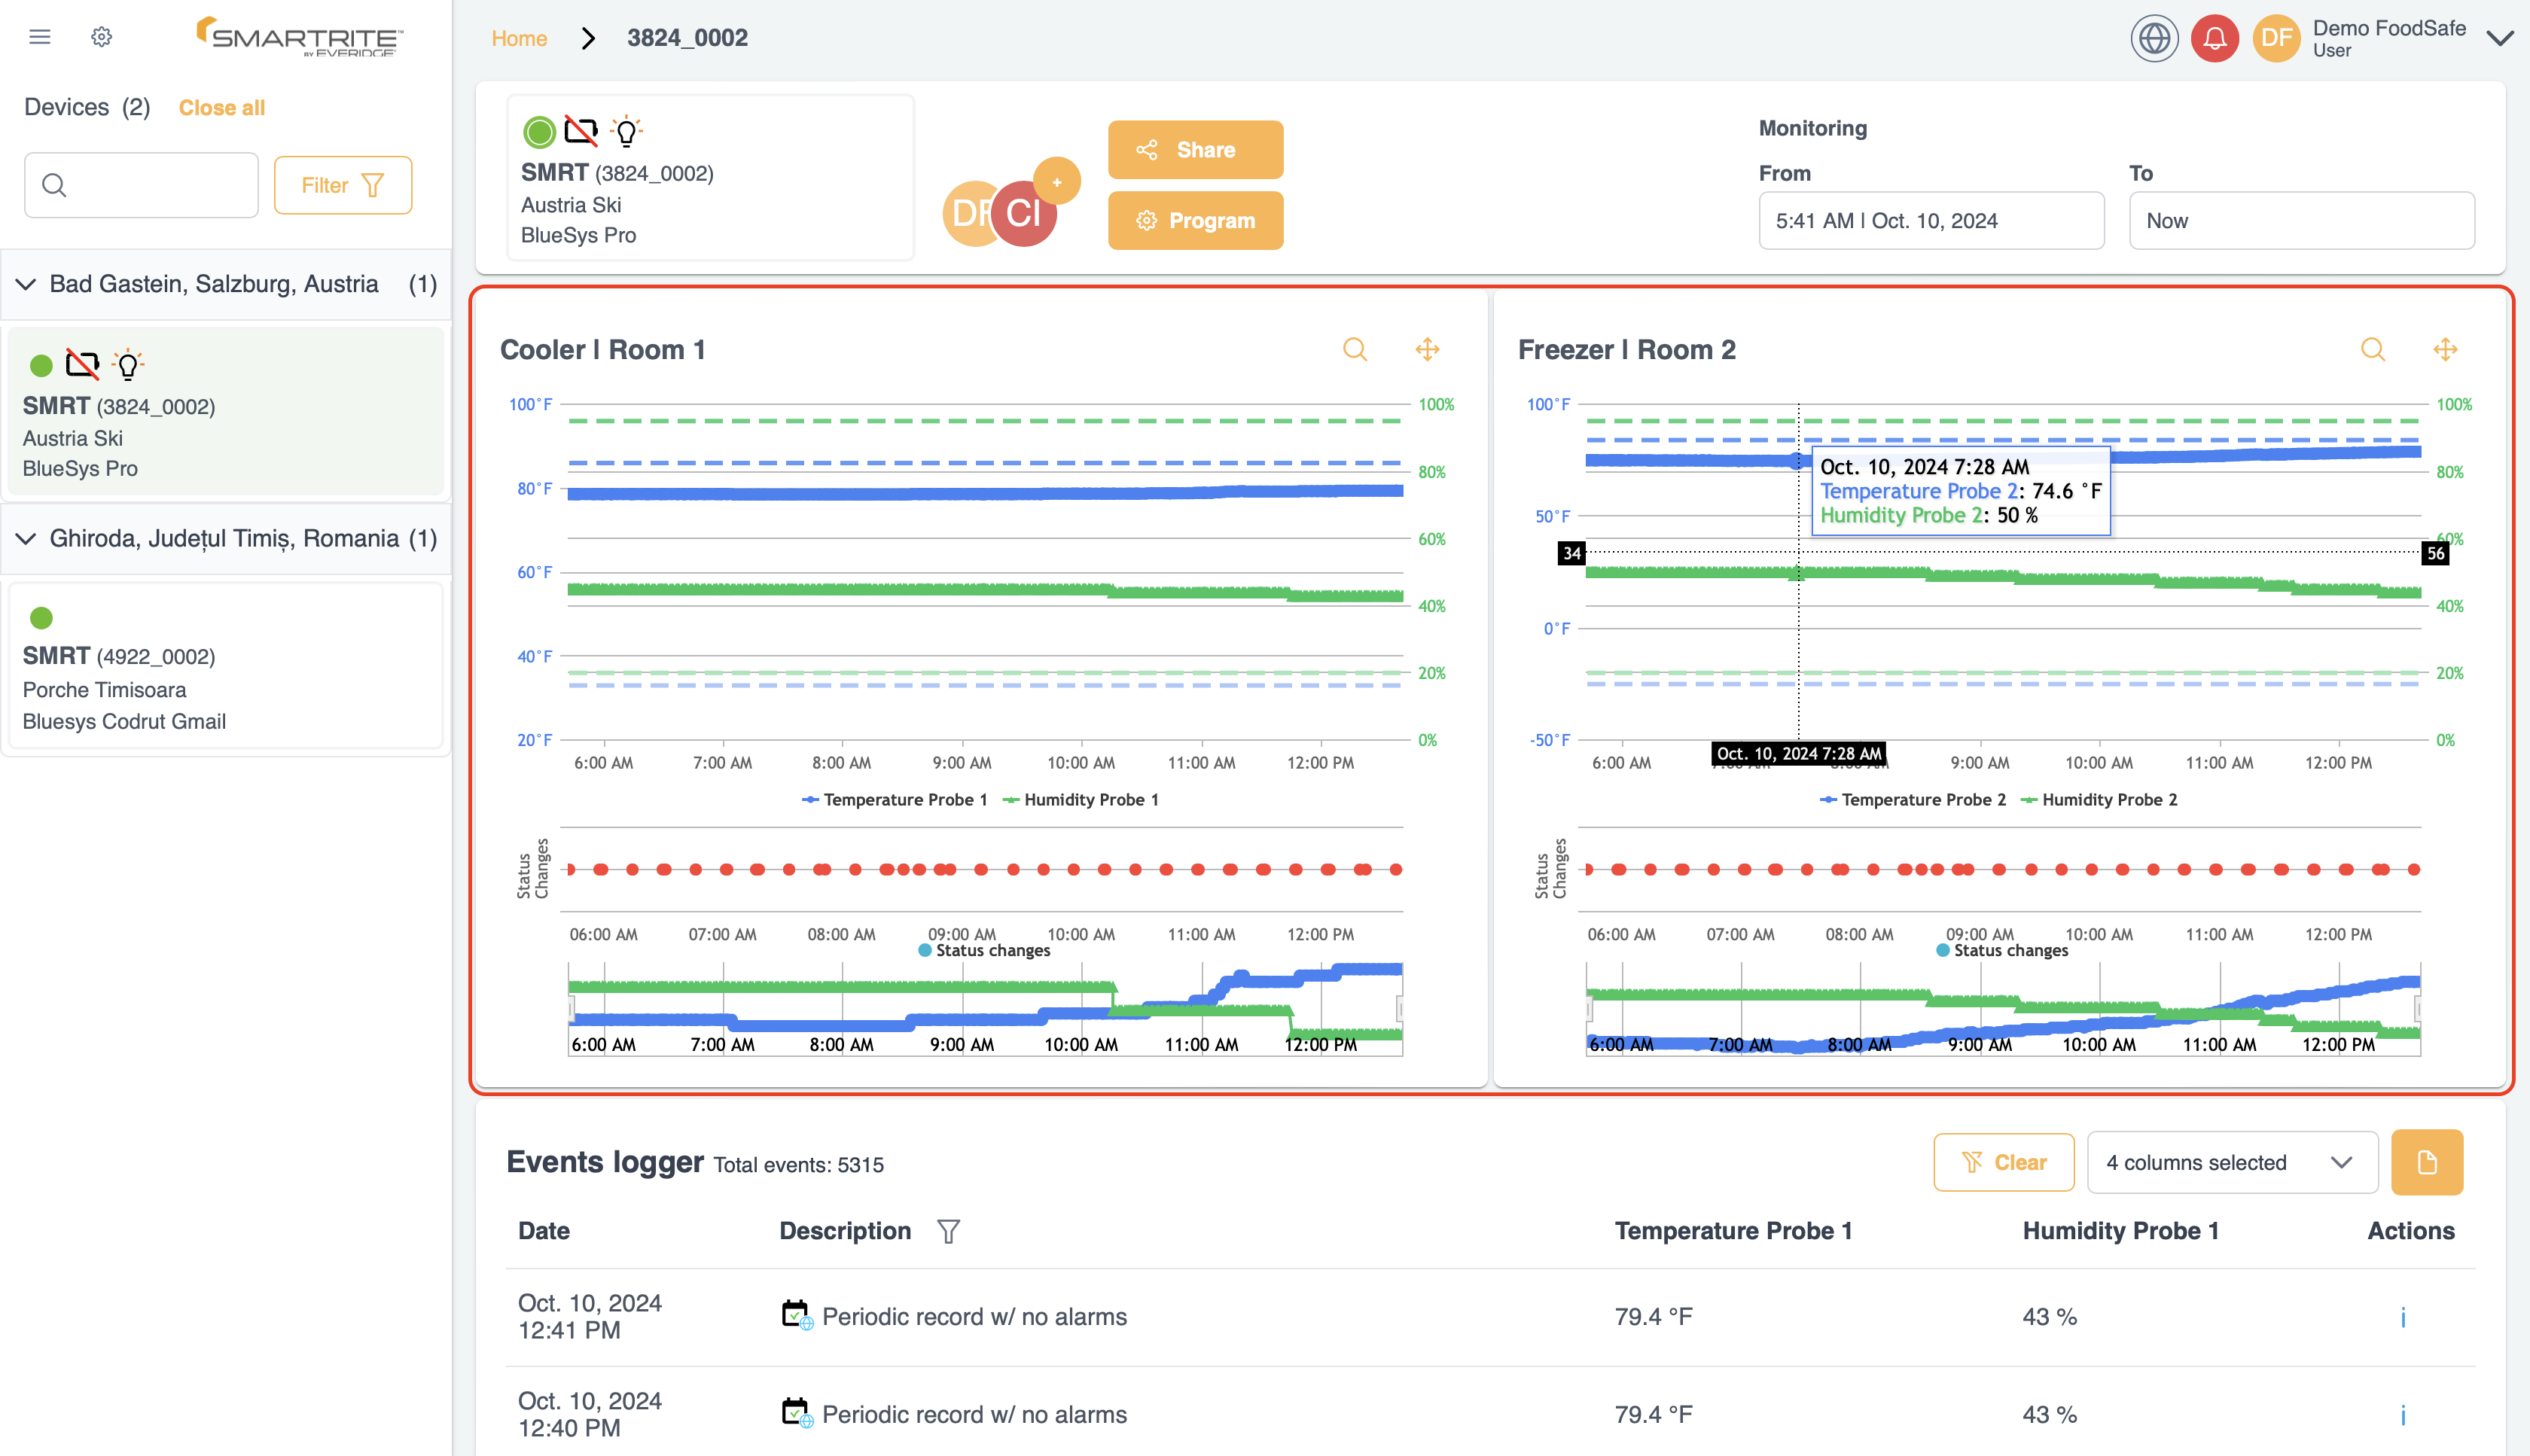This screenshot has height=1456, width=2530.
Task: Expand the Demo FoodSafe user menu
Action: [2498, 39]
